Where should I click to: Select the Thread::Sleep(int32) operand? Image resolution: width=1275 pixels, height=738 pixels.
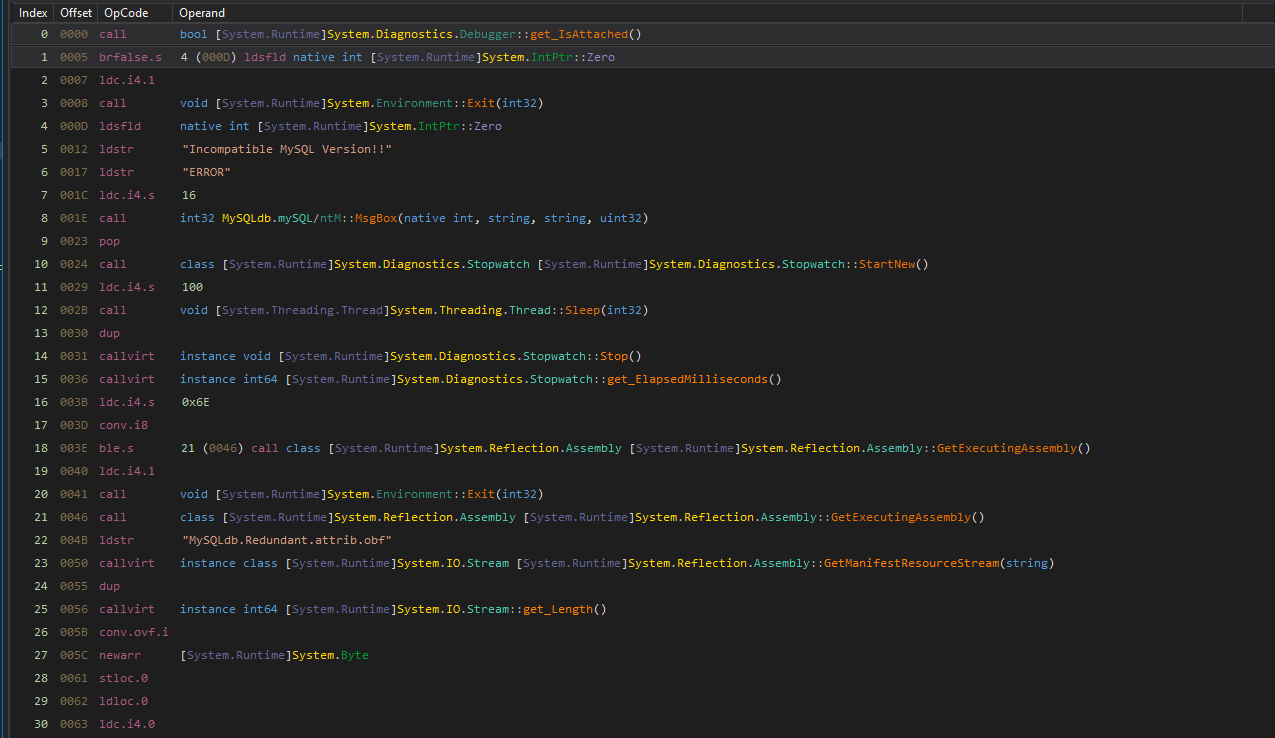(414, 310)
